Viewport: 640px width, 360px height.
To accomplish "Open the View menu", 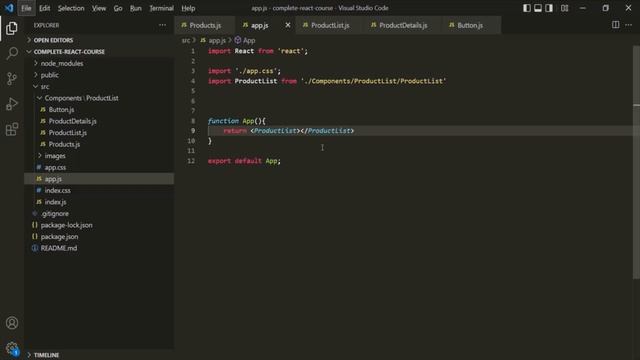I will (x=99, y=8).
